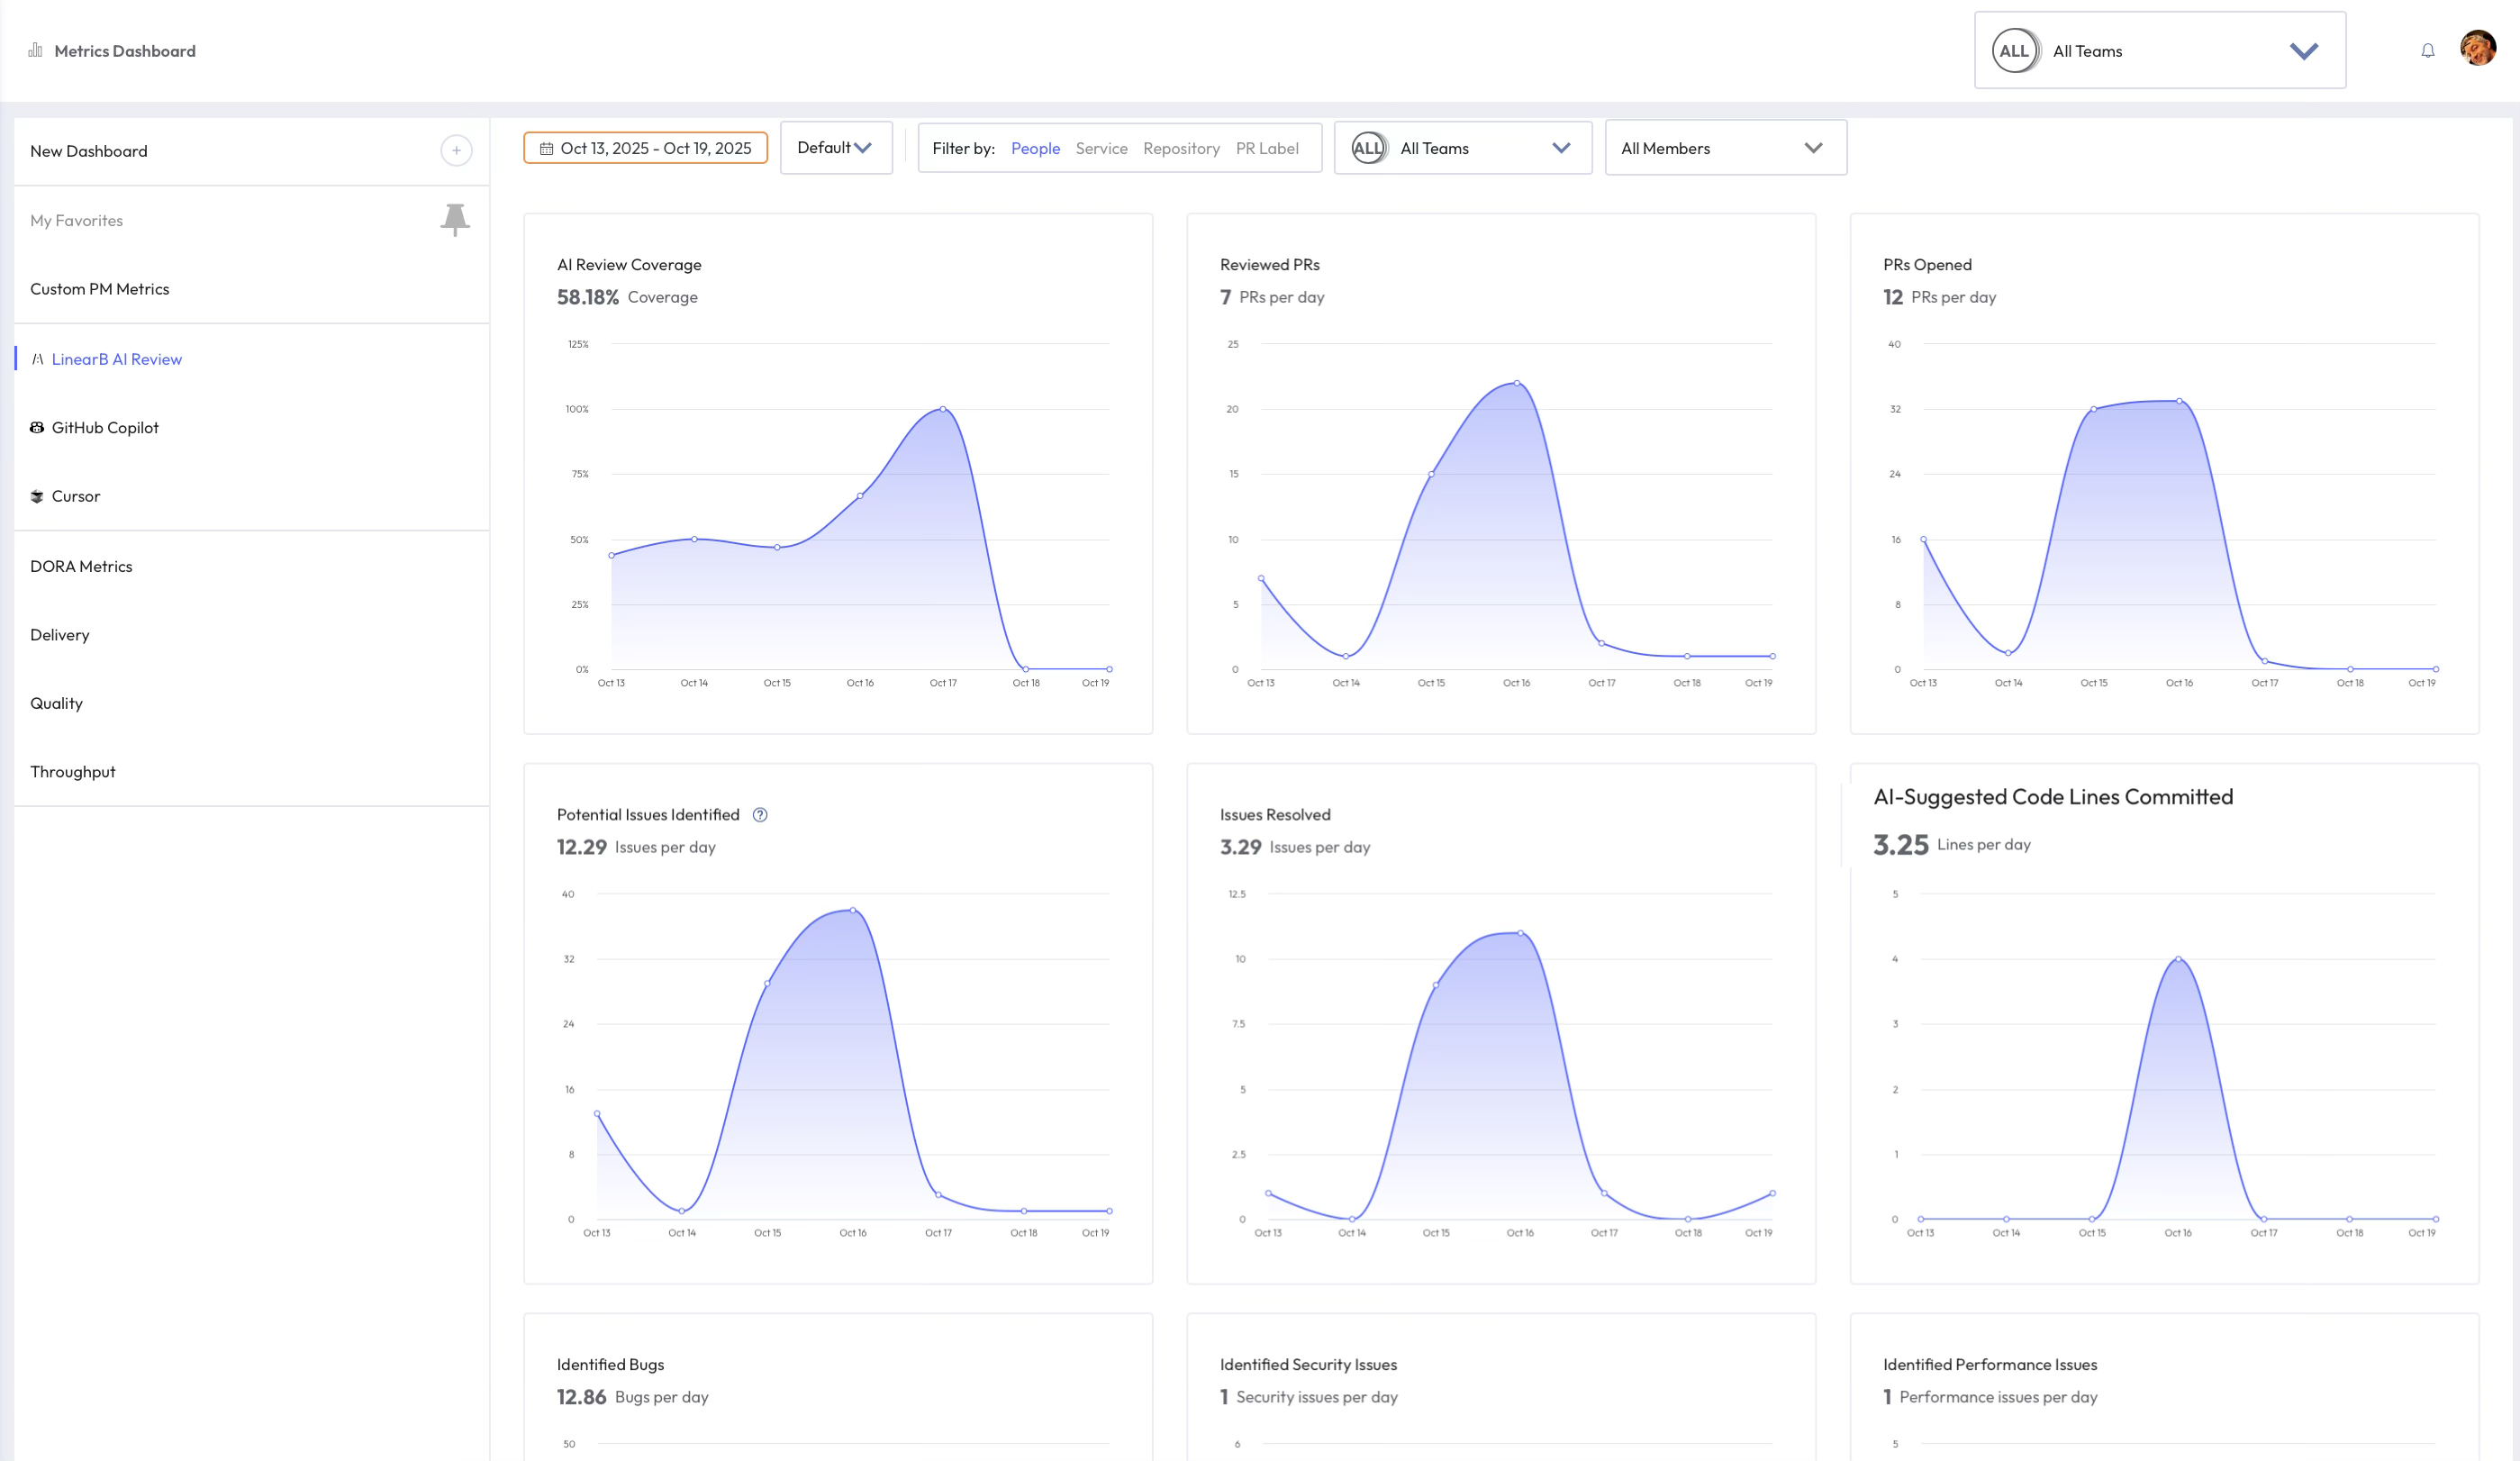Open Custom PM Metrics dashboard

100,289
